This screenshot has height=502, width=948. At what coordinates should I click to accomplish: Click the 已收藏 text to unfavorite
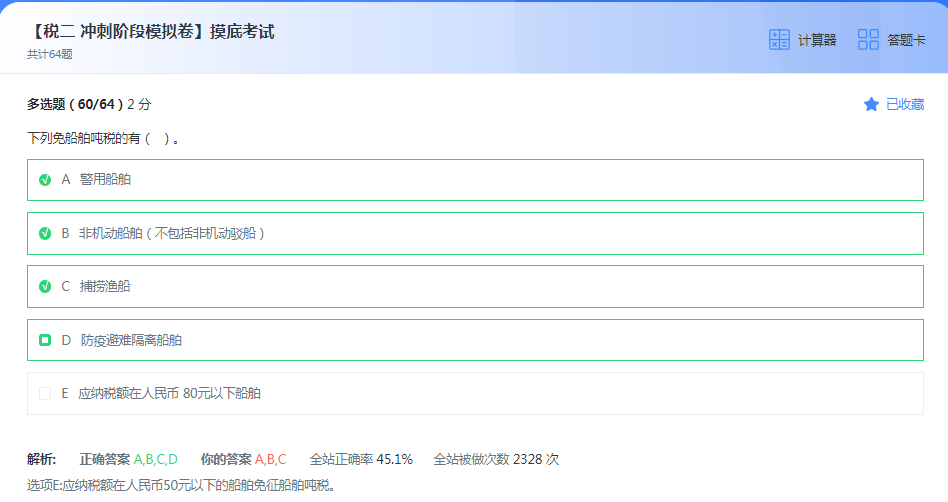(905, 104)
